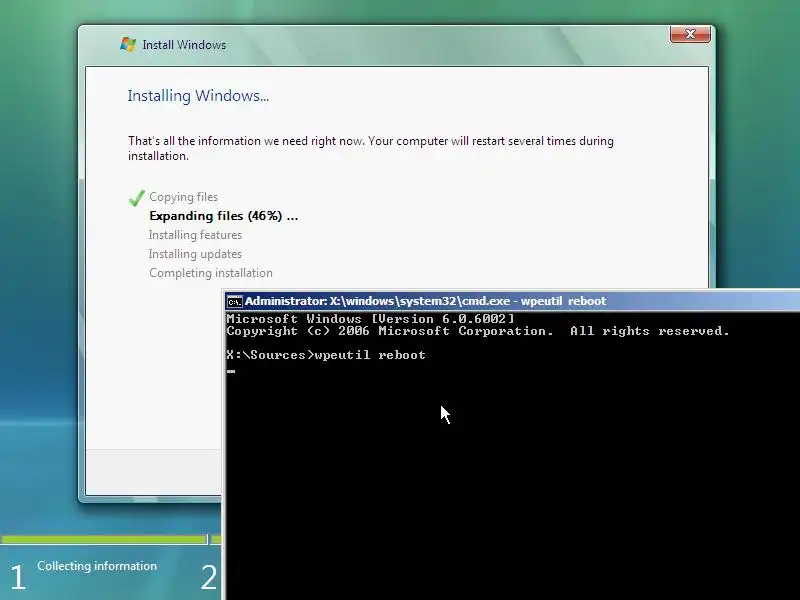Click the 'Copying files' step
Viewport: 800px width, 600px height.
tap(183, 197)
